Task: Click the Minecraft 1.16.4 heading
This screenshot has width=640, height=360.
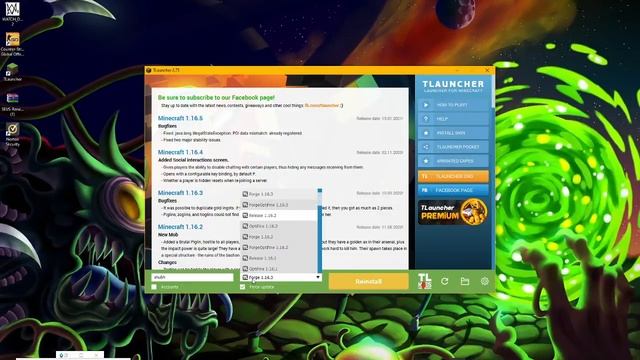Action: coord(180,152)
